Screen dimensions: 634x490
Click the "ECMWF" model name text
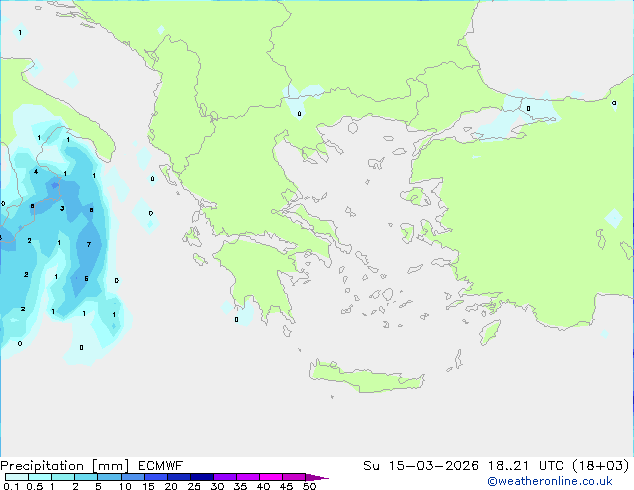(161, 466)
